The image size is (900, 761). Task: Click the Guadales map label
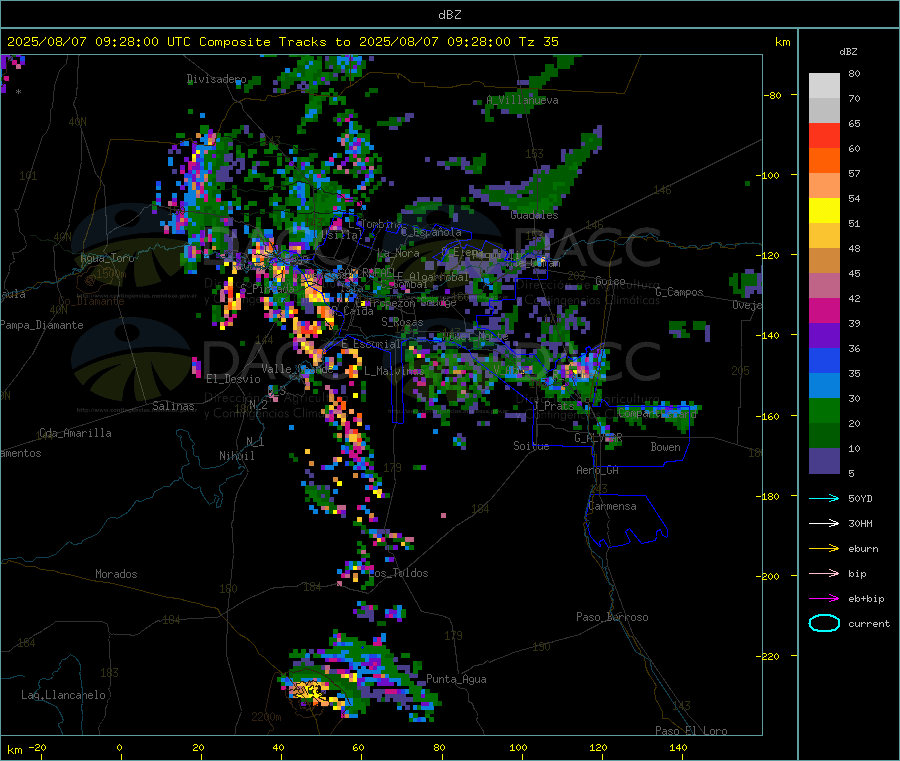[x=534, y=215]
